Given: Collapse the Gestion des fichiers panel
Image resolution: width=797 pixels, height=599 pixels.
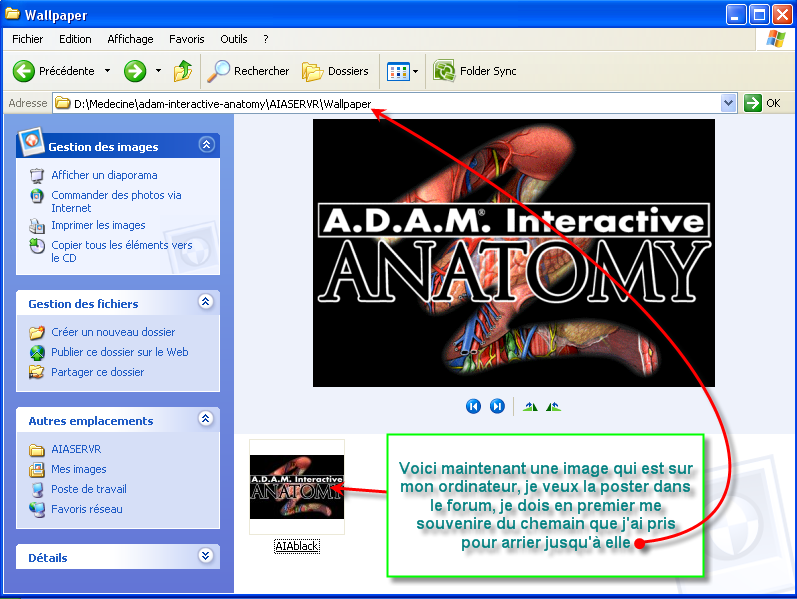Looking at the screenshot, I should click(205, 302).
